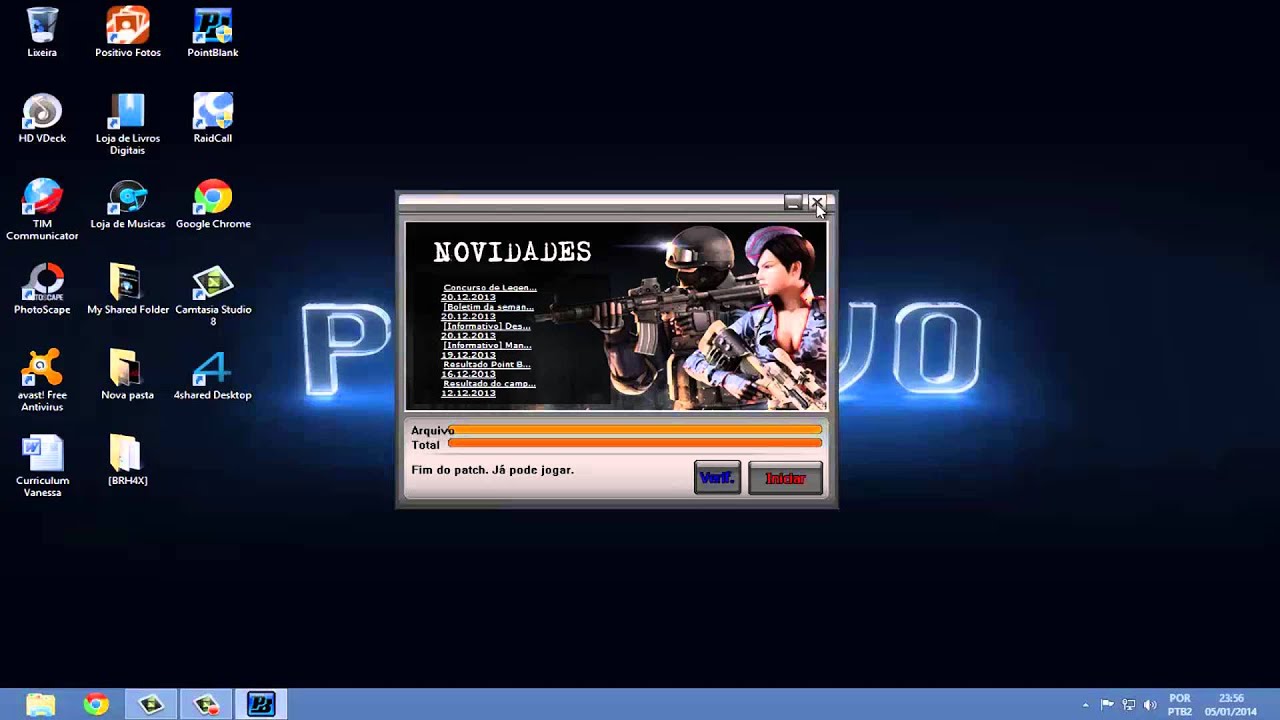Open network status tray icon
Viewport: 1280px width, 720px height.
1129,705
